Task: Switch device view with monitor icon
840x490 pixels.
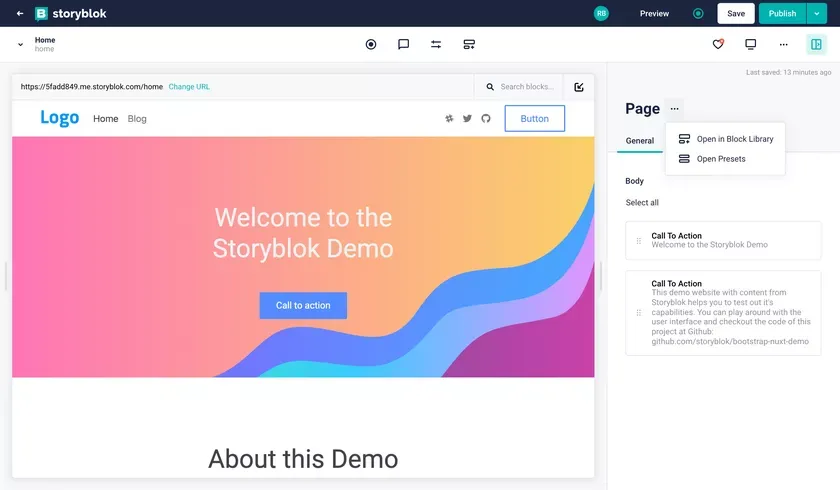Action: click(751, 44)
